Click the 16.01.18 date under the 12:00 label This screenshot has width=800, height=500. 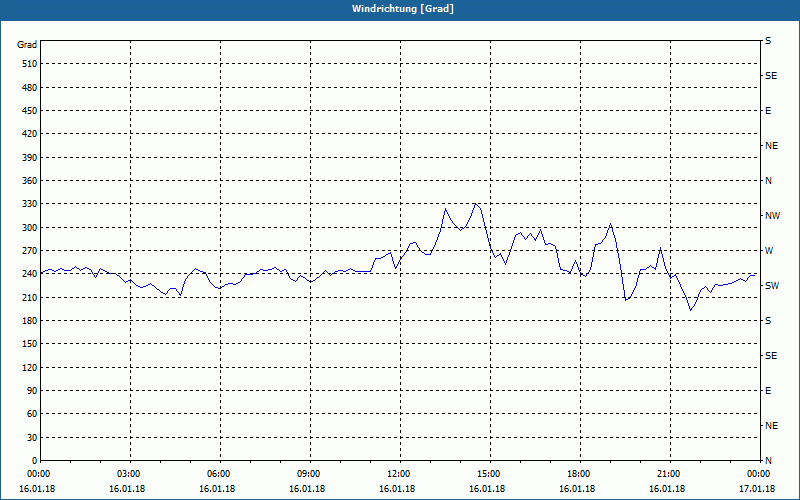click(x=397, y=489)
